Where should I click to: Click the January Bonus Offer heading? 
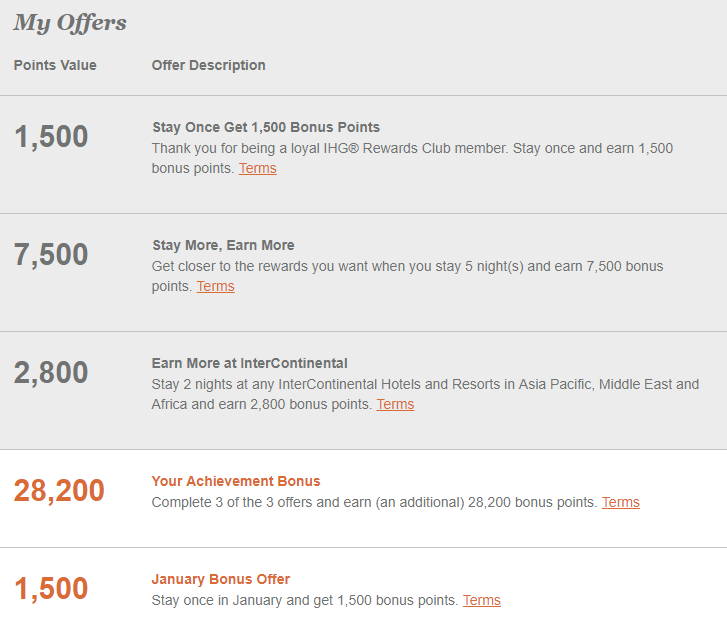point(221,579)
